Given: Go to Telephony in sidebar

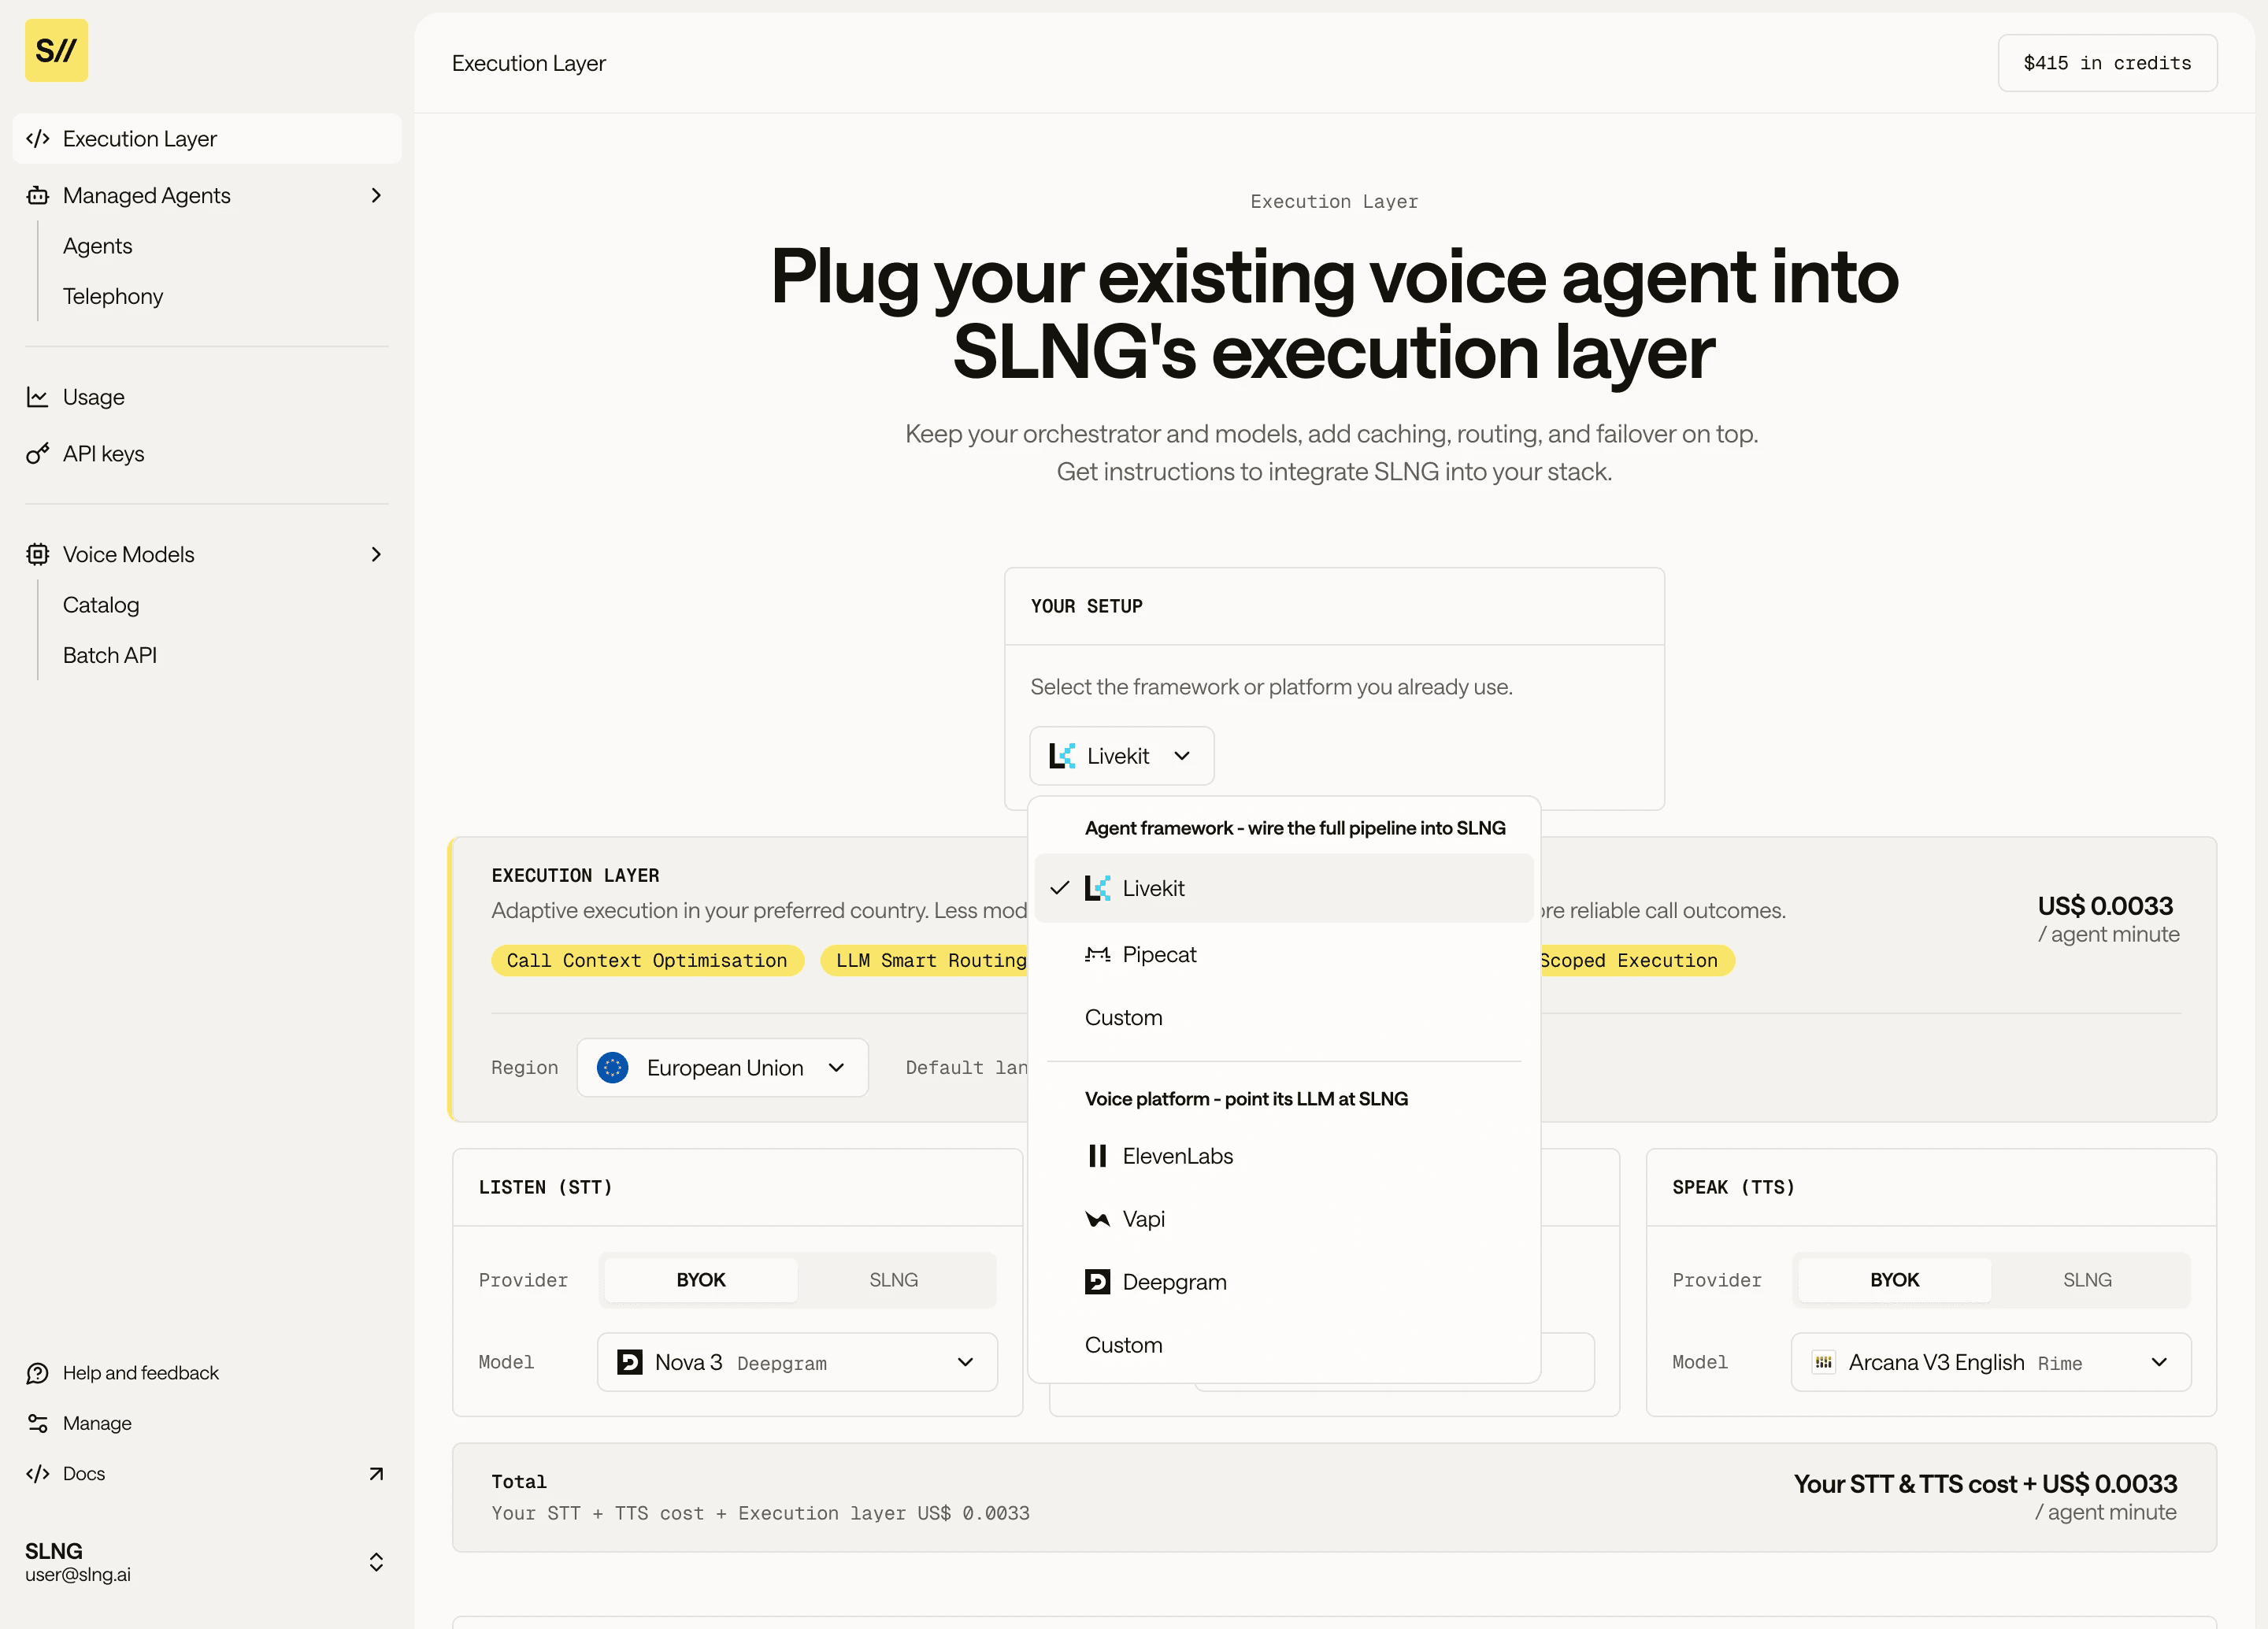Looking at the screenshot, I should pos(113,296).
